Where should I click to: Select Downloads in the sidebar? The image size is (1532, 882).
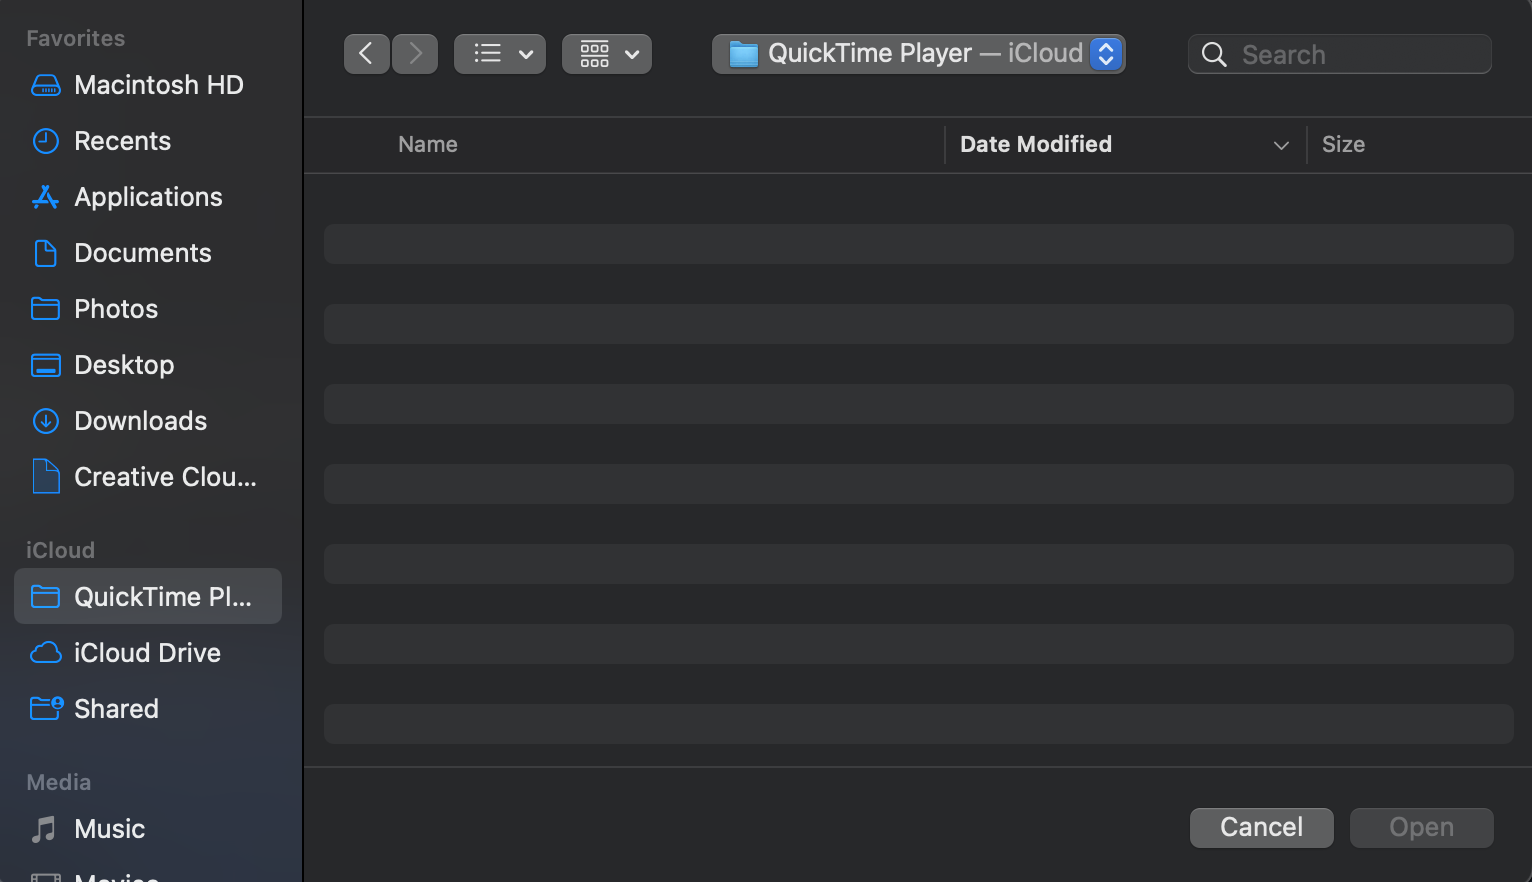click(x=148, y=421)
